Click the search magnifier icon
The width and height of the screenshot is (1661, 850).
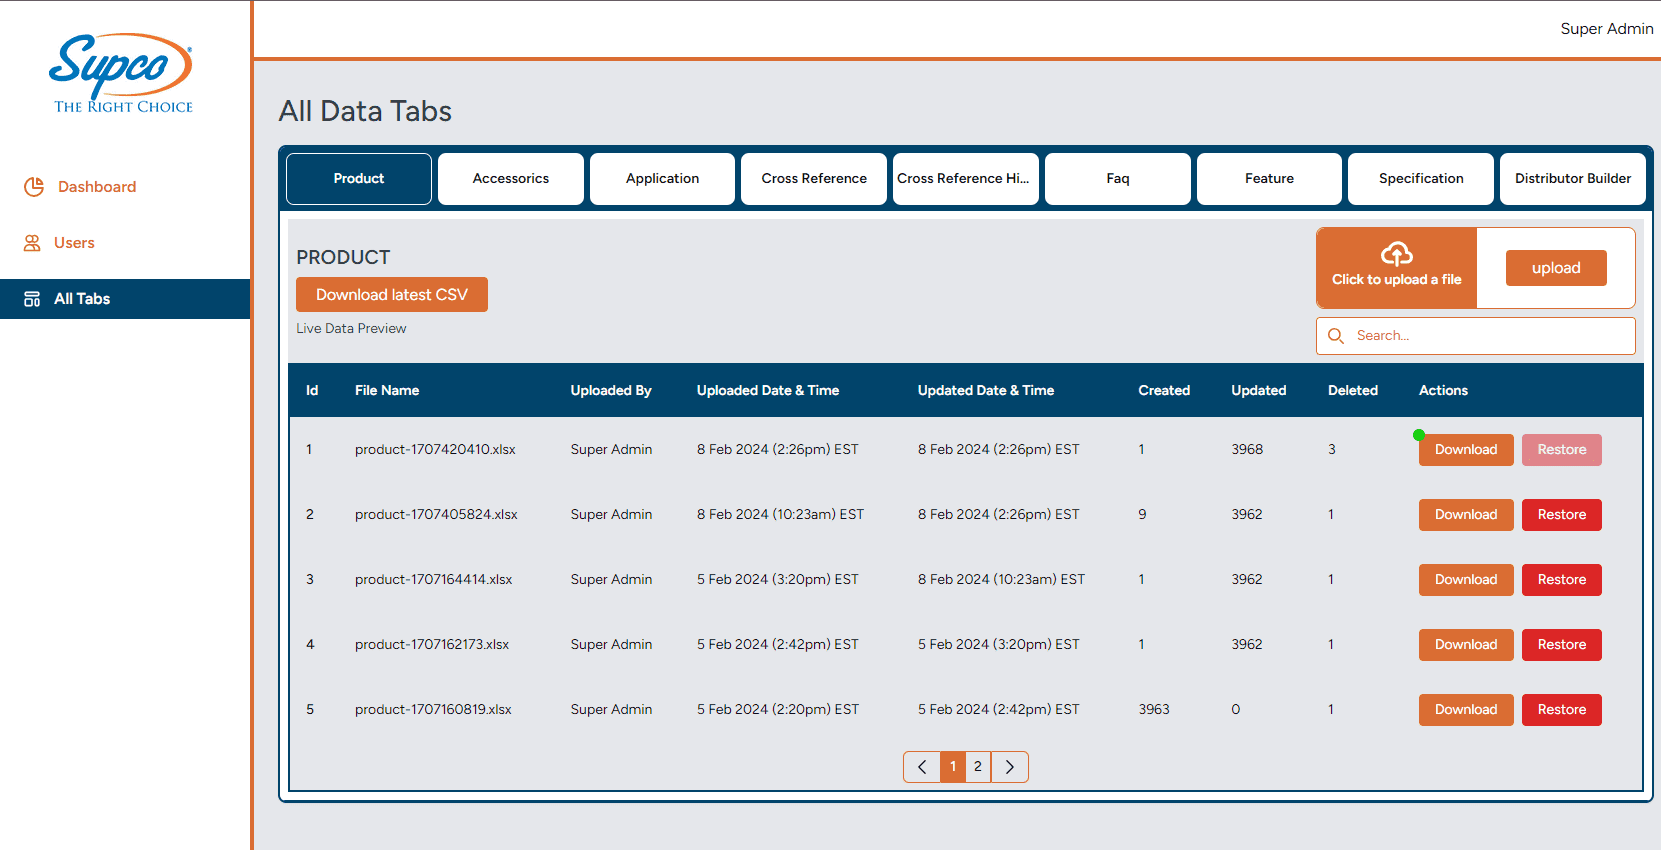pos(1336,336)
